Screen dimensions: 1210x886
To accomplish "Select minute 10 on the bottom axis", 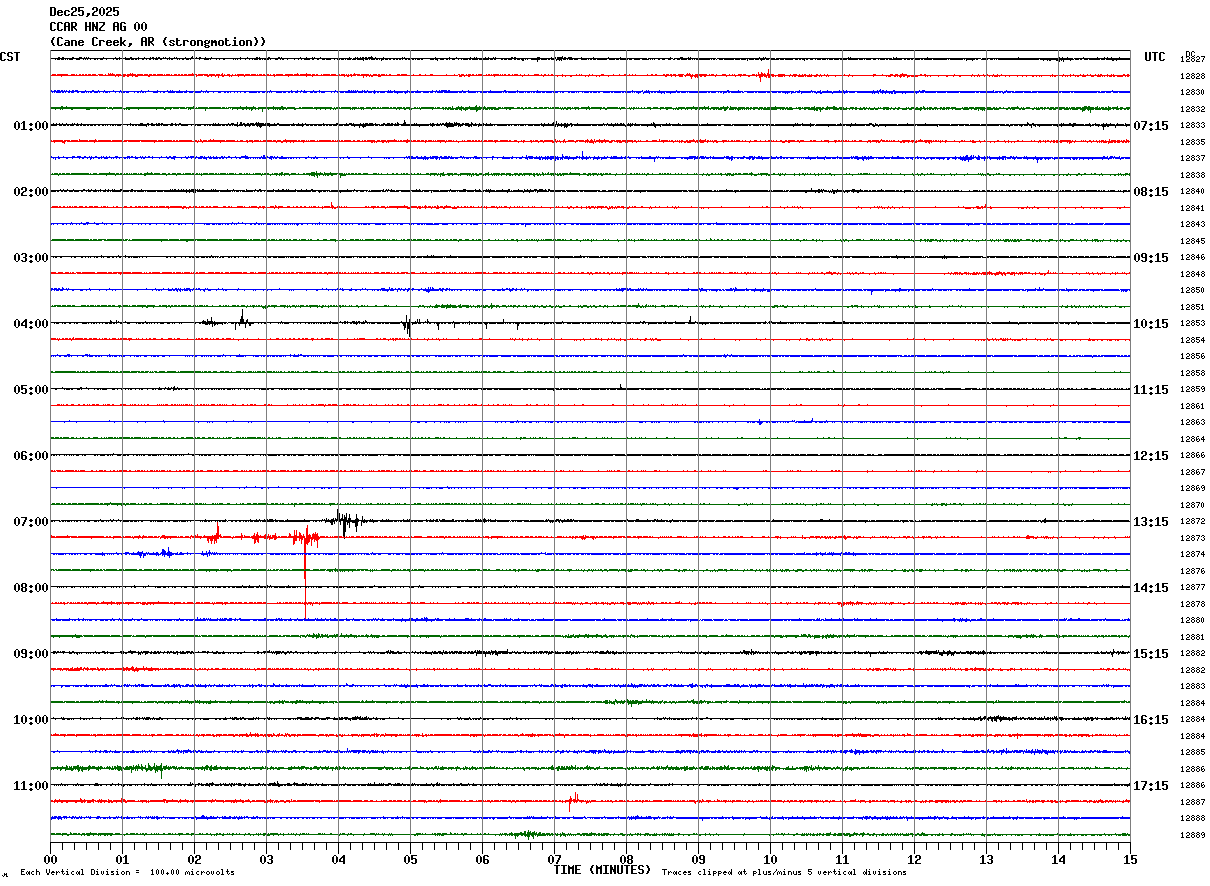I will pos(770,859).
